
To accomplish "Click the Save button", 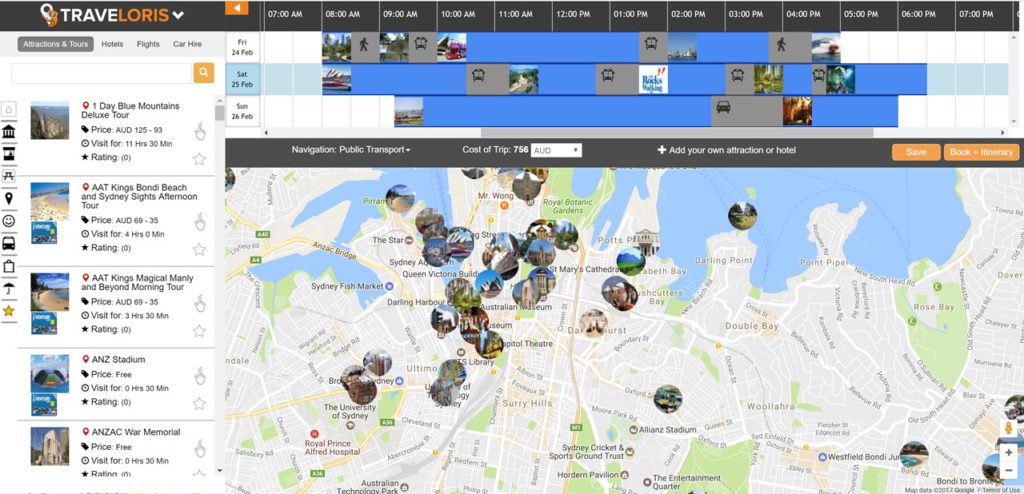I will coord(916,152).
